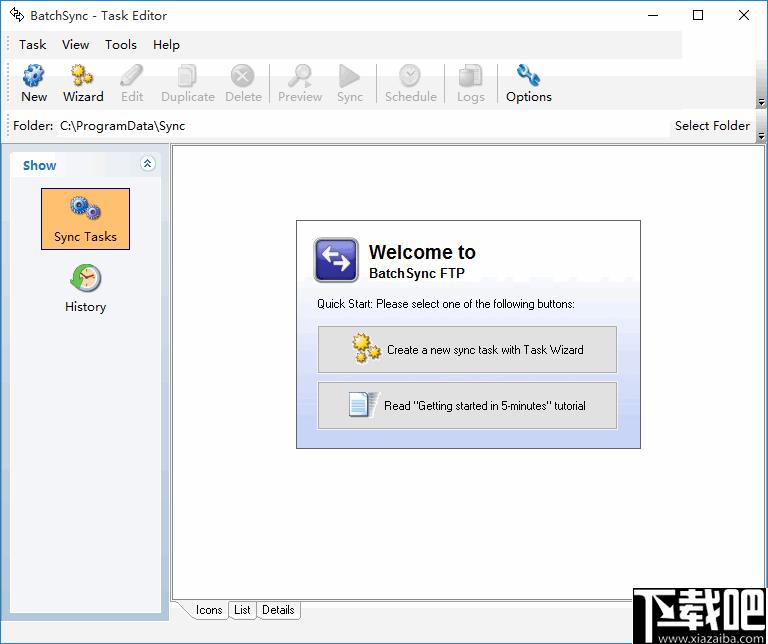The width and height of the screenshot is (768, 644).
Task: Click Create a new sync task with Task Wizard
Action: [x=467, y=350]
